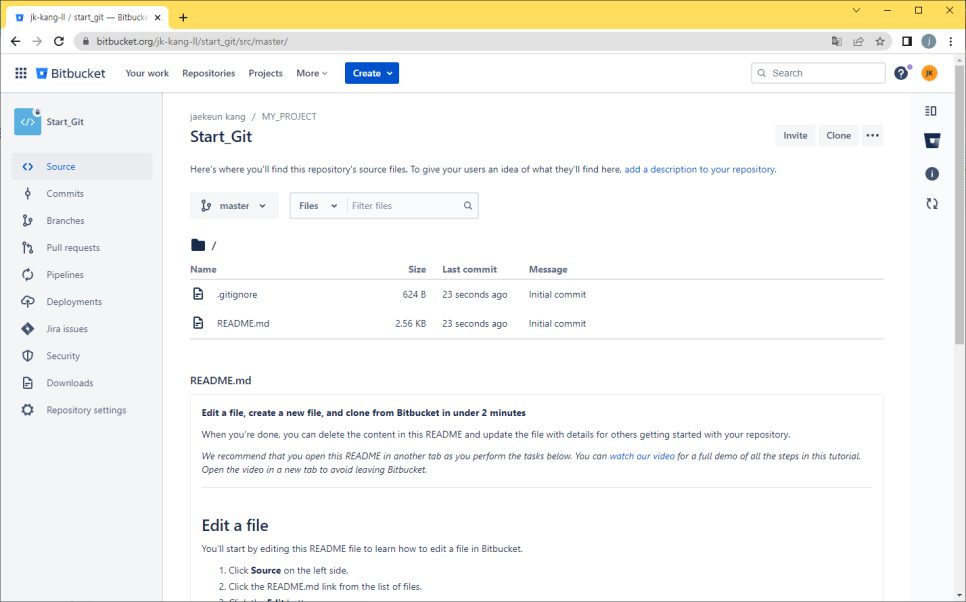Bookmark page with the star icon
Screen dimensions: 966x602
(880, 41)
